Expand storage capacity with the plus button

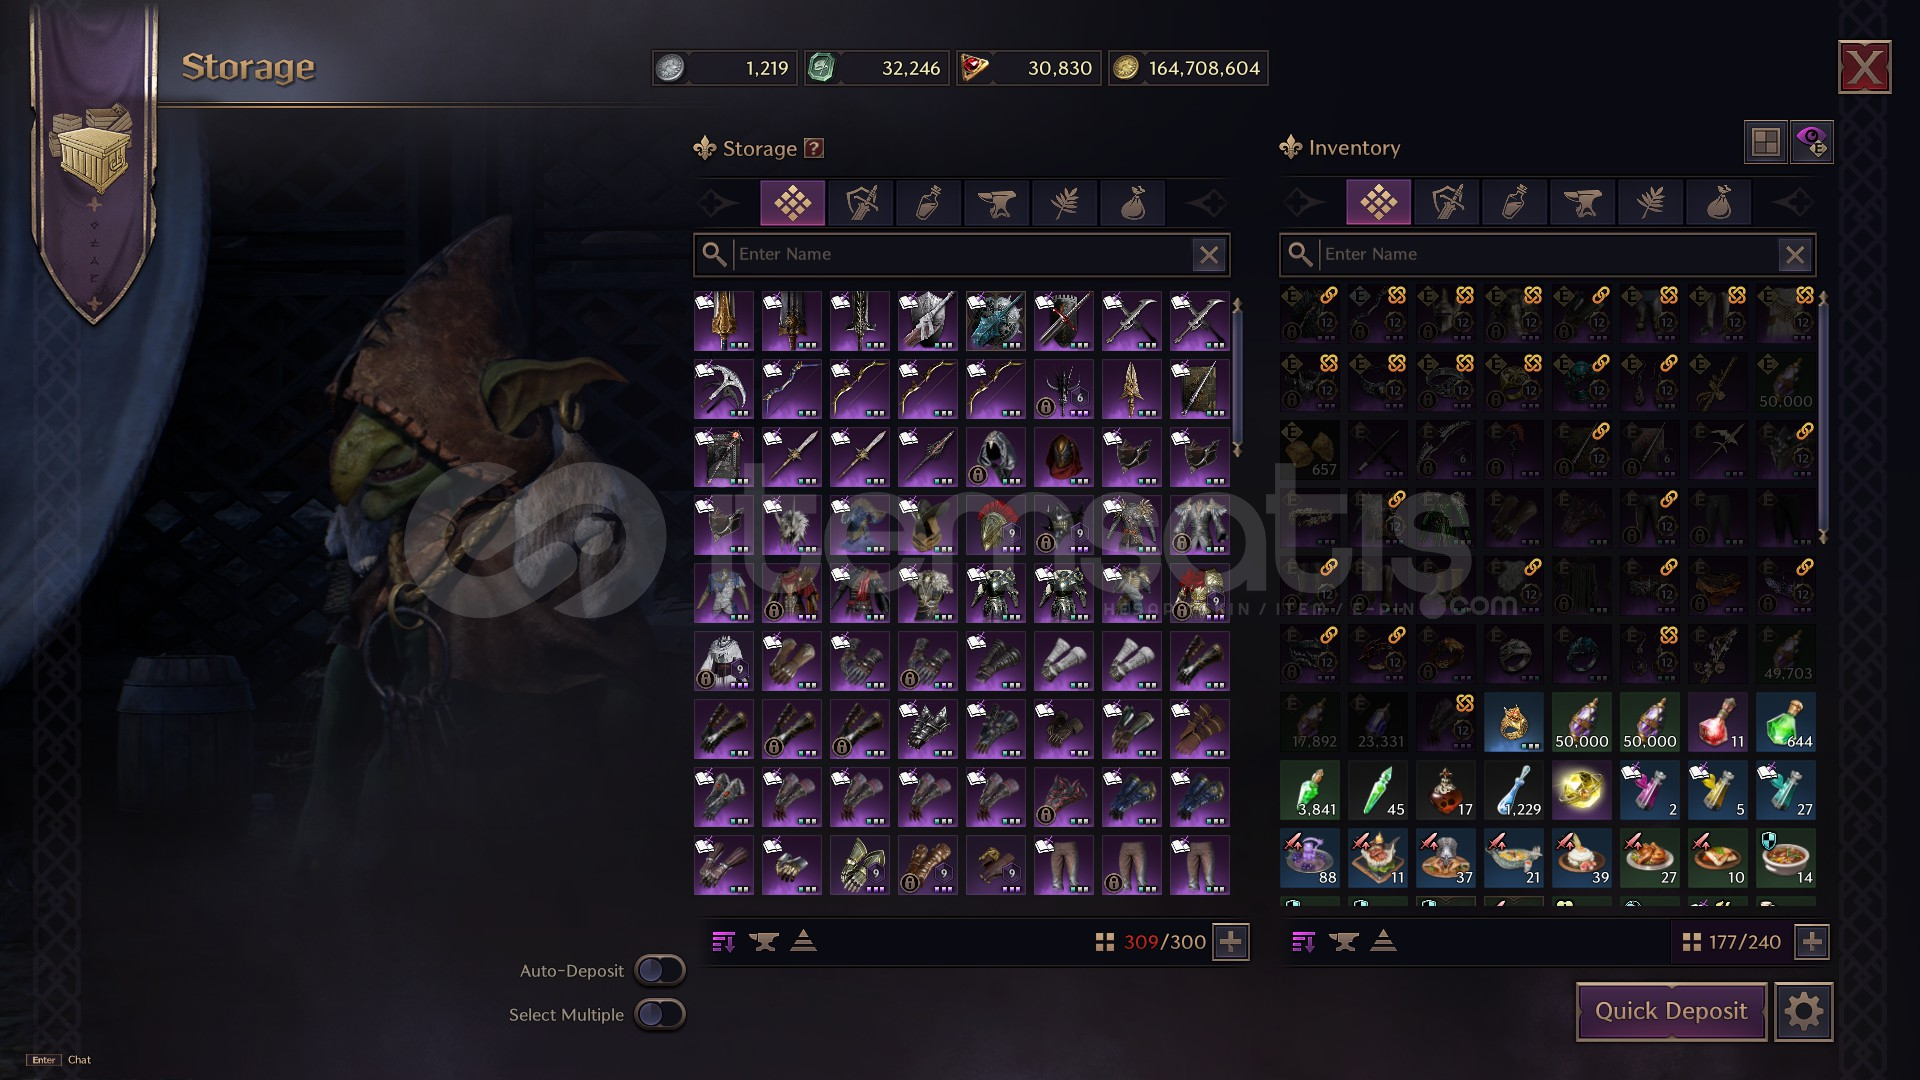(1231, 941)
